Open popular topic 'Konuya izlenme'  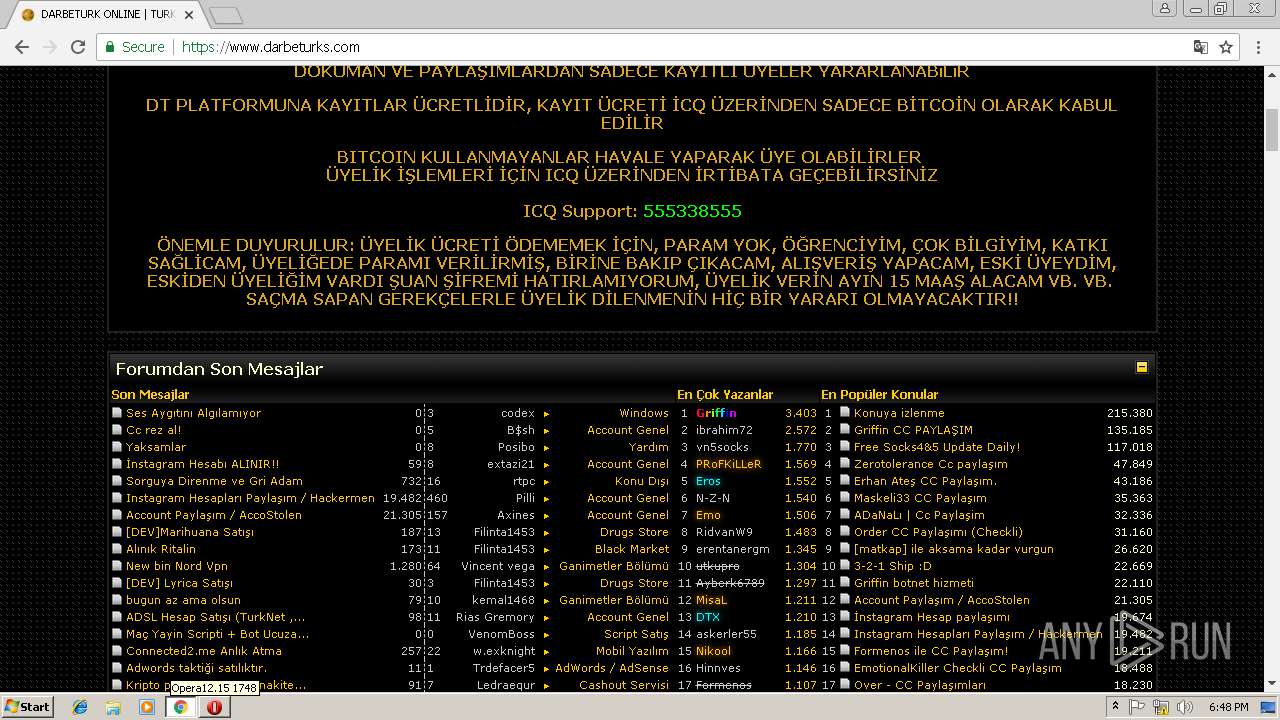[899, 413]
